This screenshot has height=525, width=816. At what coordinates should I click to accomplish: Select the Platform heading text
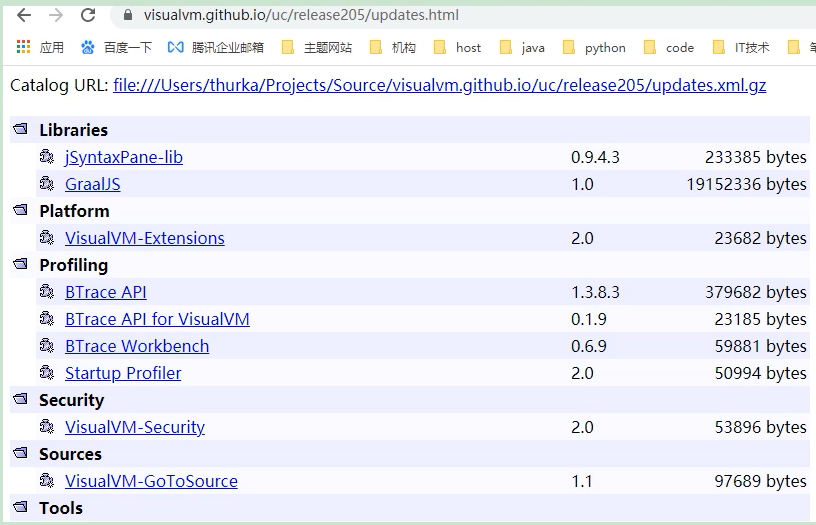74,211
